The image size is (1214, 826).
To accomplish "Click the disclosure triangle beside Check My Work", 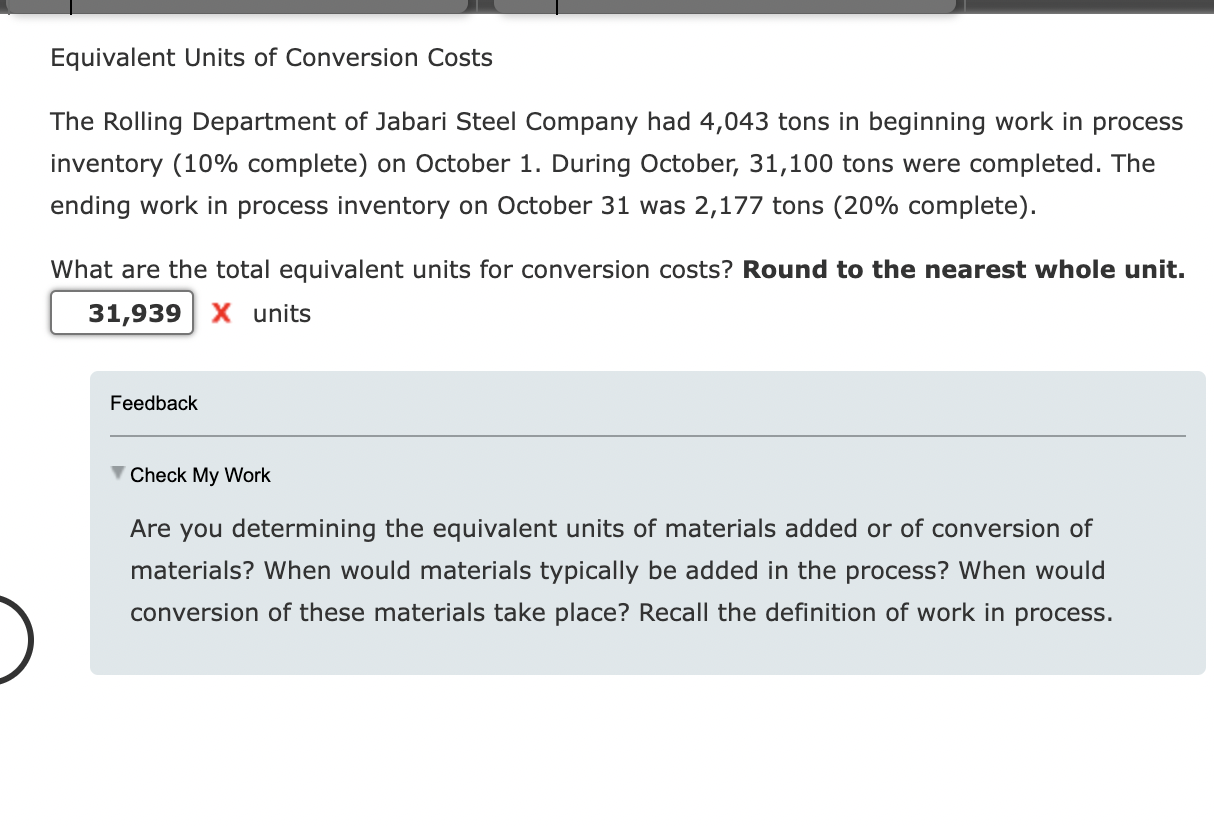I will [120, 475].
